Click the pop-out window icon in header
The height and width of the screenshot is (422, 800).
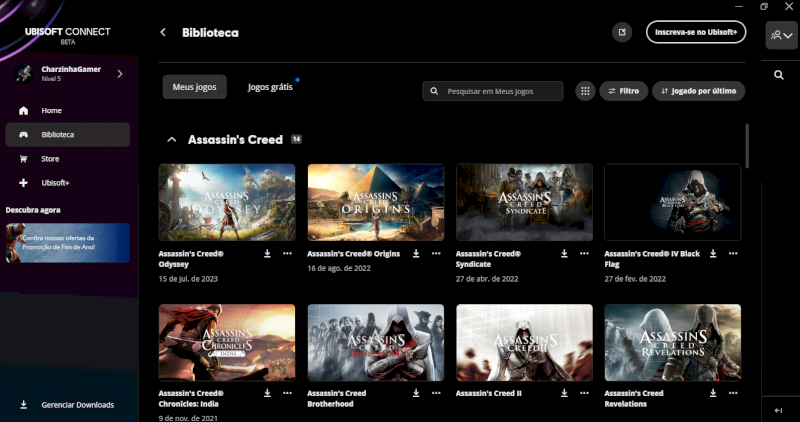coord(622,32)
